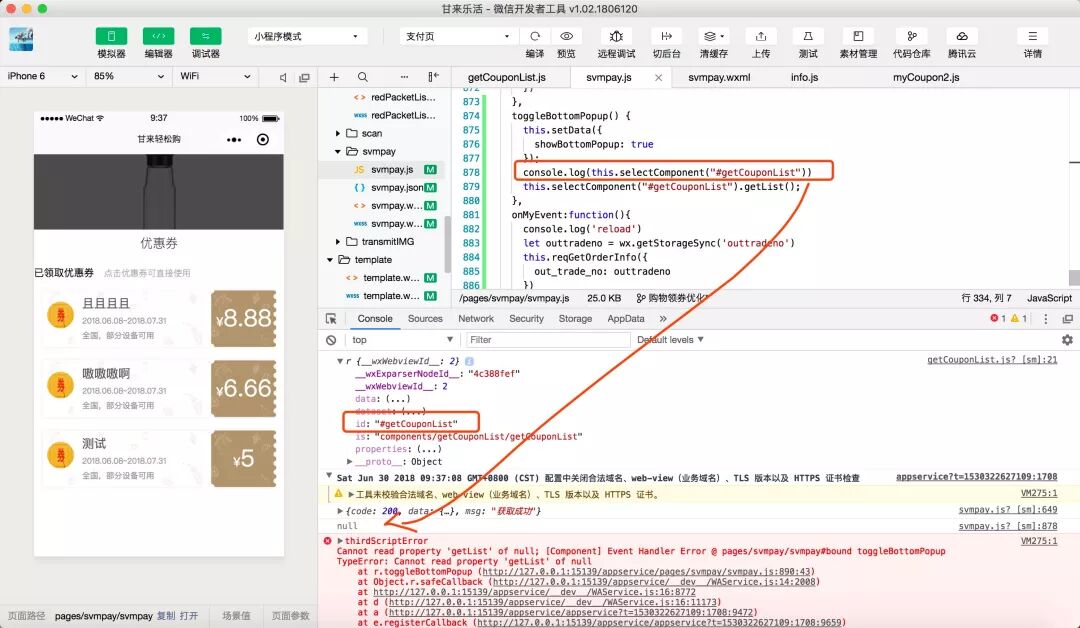Open svmpay.js? [sm]:878 source link
The height and width of the screenshot is (628, 1080).
tap(1008, 526)
